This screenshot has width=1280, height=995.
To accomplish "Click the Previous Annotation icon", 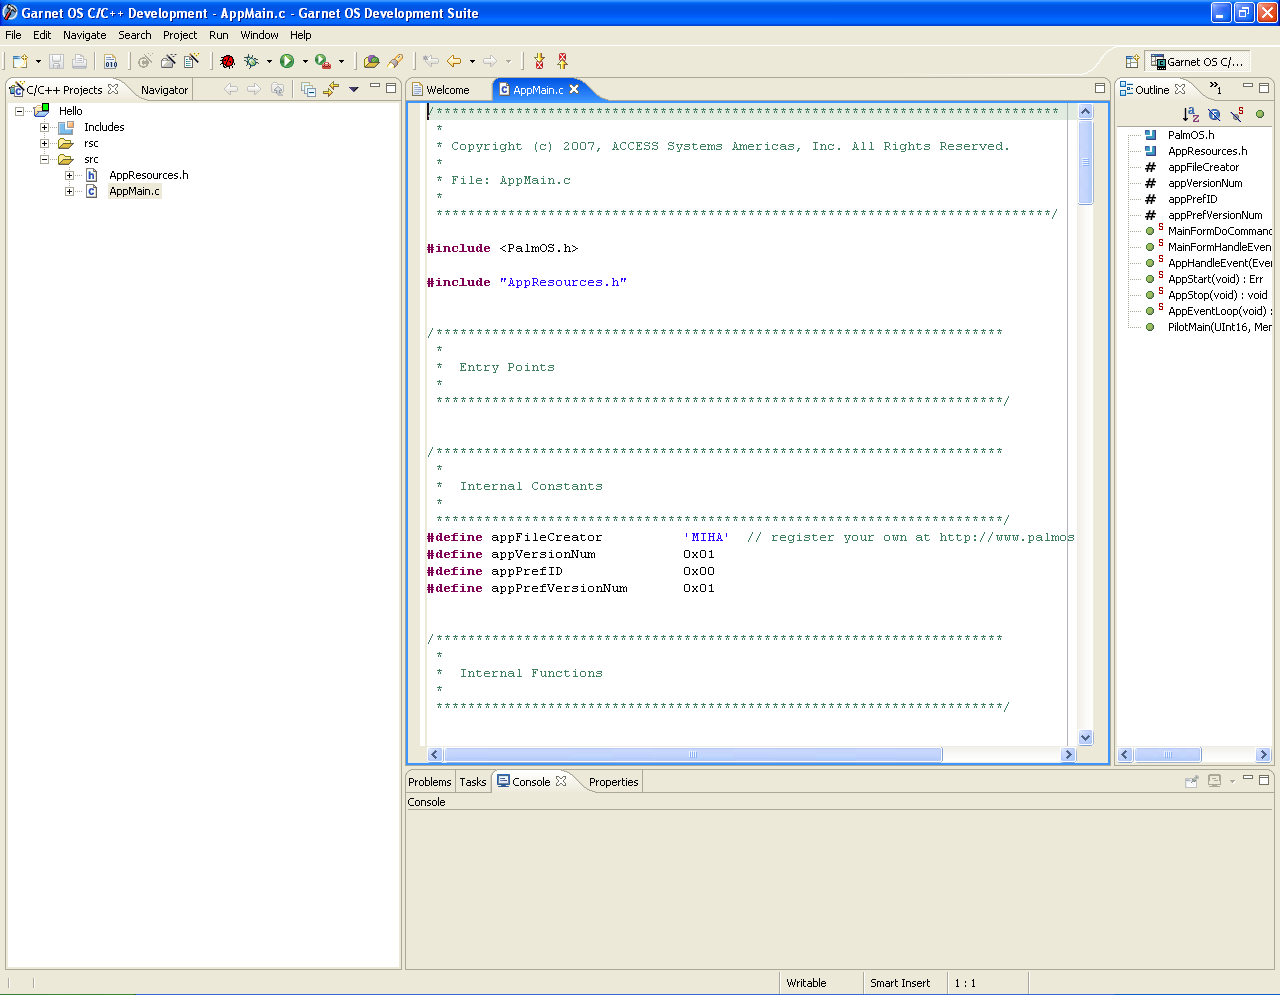I will click(562, 61).
